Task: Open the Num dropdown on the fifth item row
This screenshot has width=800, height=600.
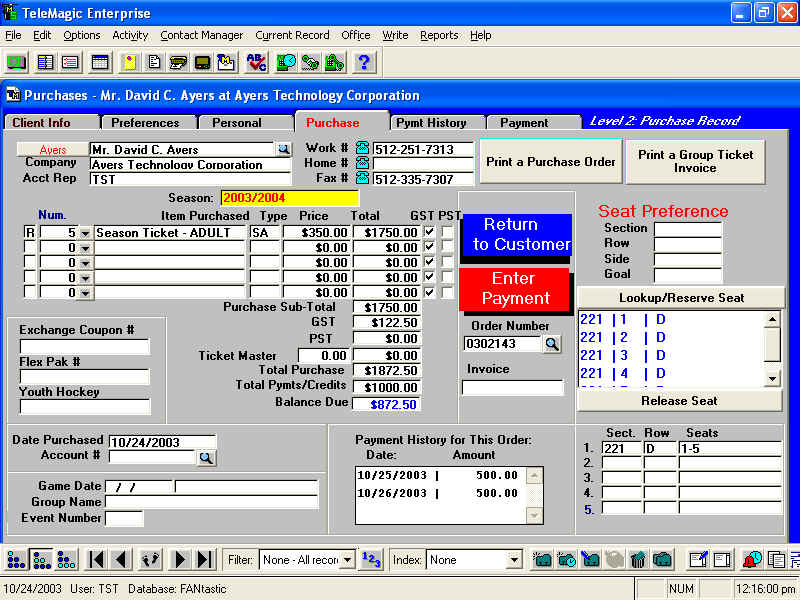Action: 85,293
